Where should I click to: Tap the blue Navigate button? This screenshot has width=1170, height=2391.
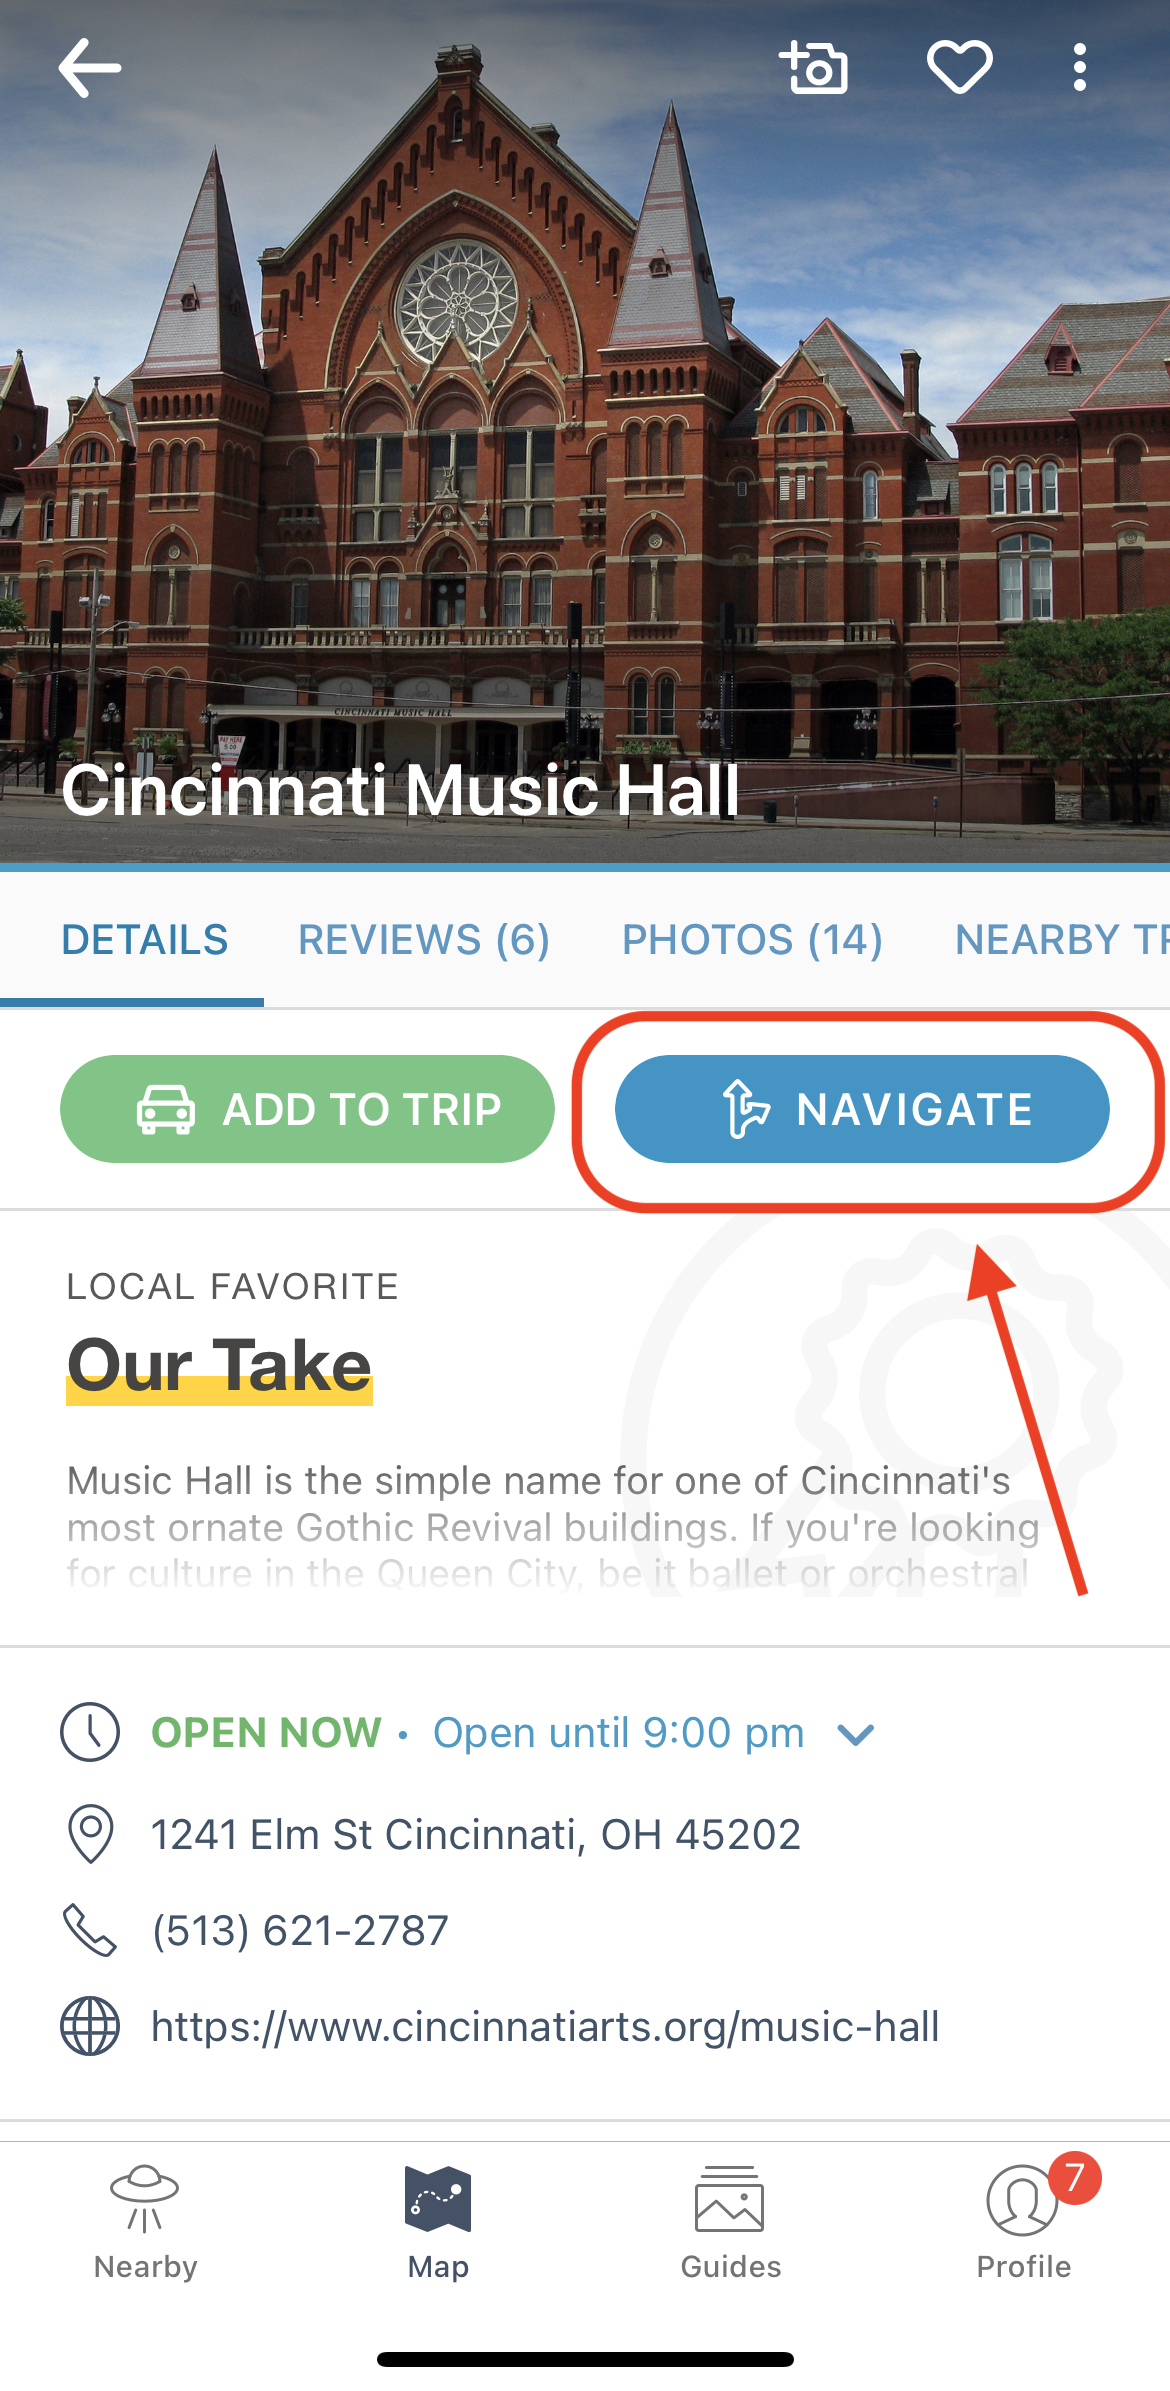862,1109
